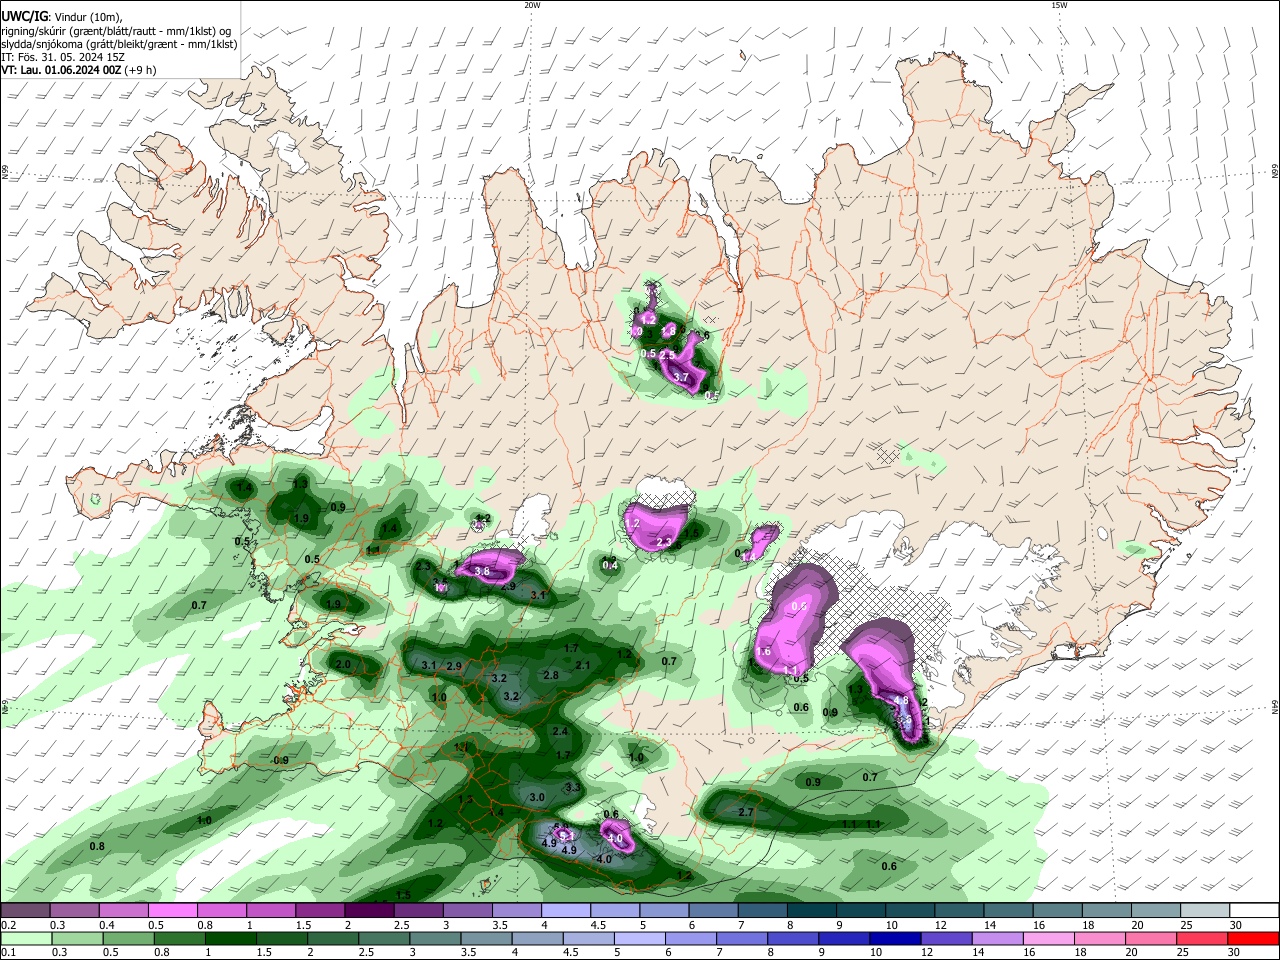Viewport: 1280px width, 960px height.
Task: Pick snow legend swatch between 16 and 18
Action: click(x=1057, y=910)
